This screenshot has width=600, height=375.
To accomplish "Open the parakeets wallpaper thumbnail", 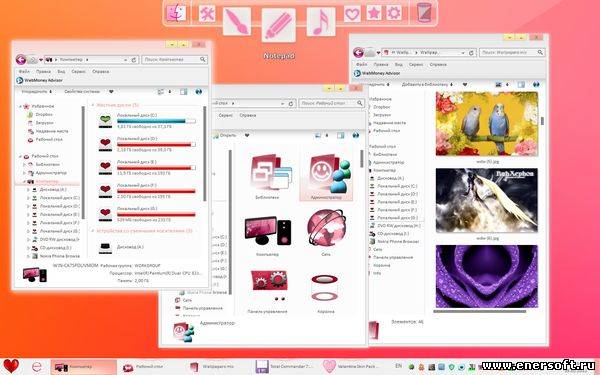I will click(x=487, y=123).
